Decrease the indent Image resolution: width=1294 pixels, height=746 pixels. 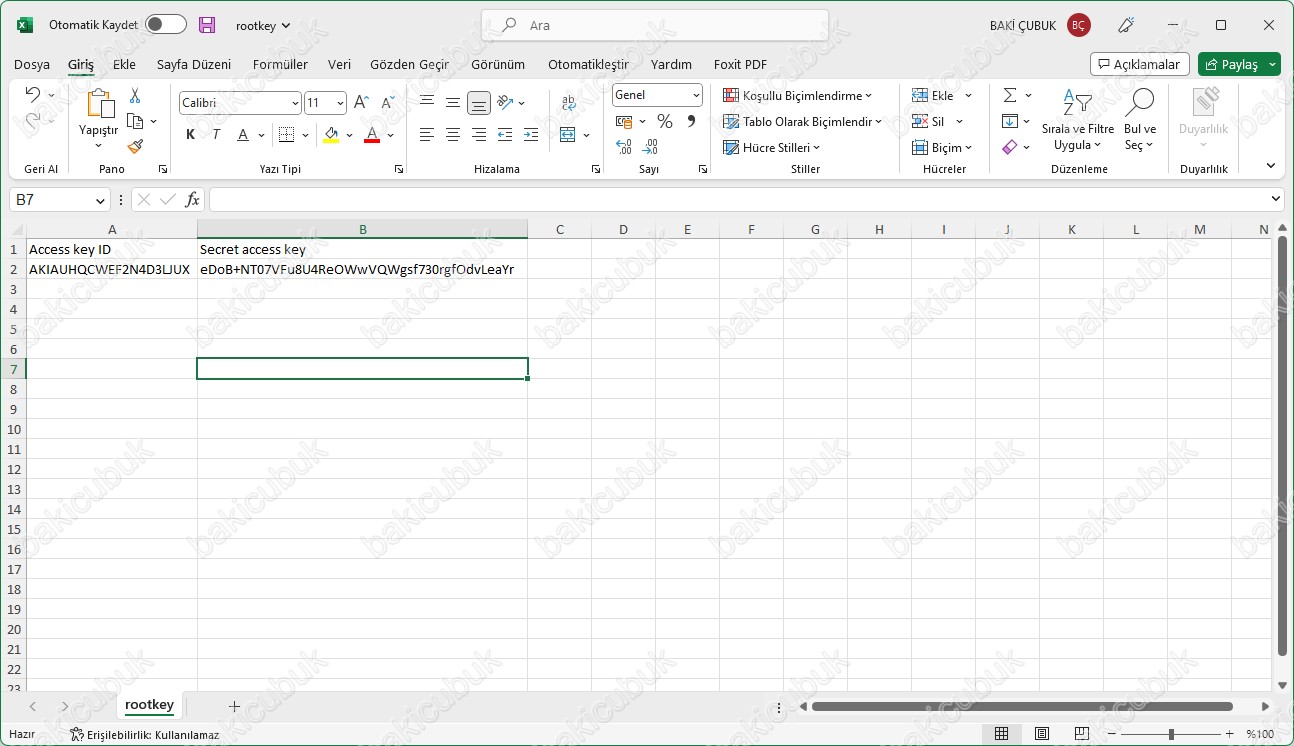505,134
